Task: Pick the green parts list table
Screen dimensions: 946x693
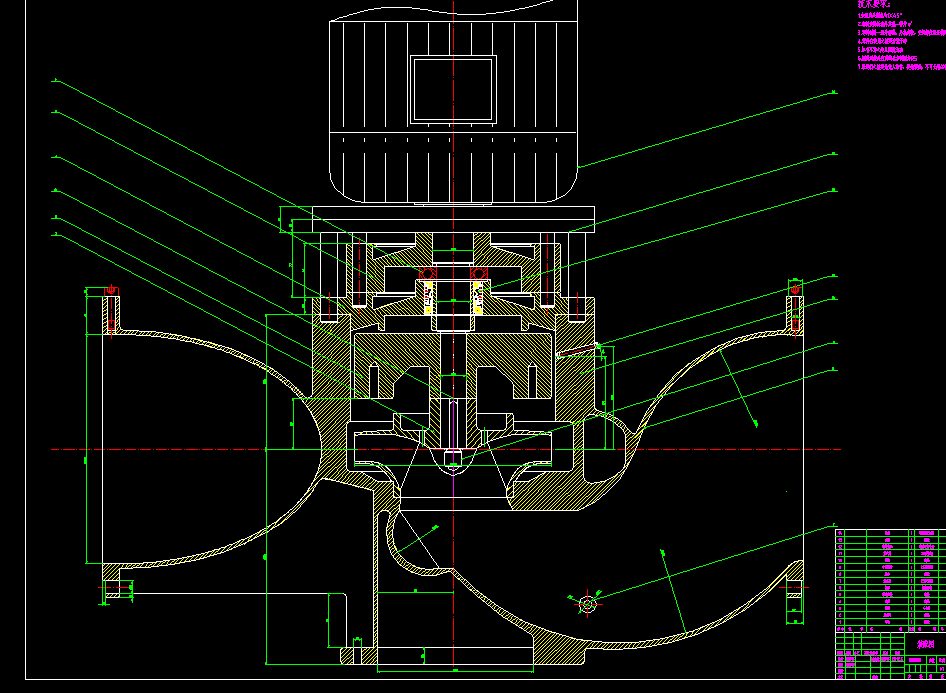Action: 890,581
